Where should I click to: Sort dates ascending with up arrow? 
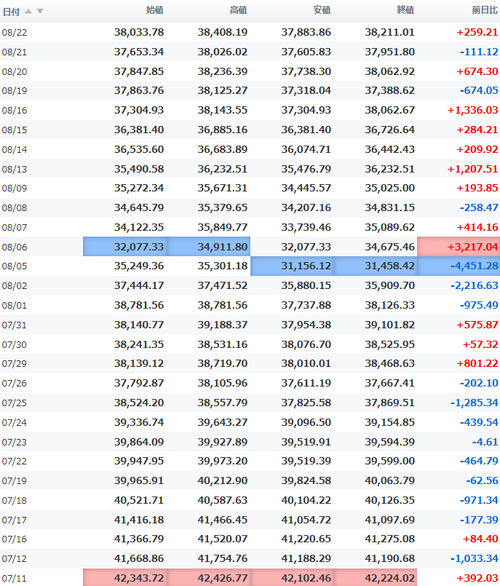point(28,11)
